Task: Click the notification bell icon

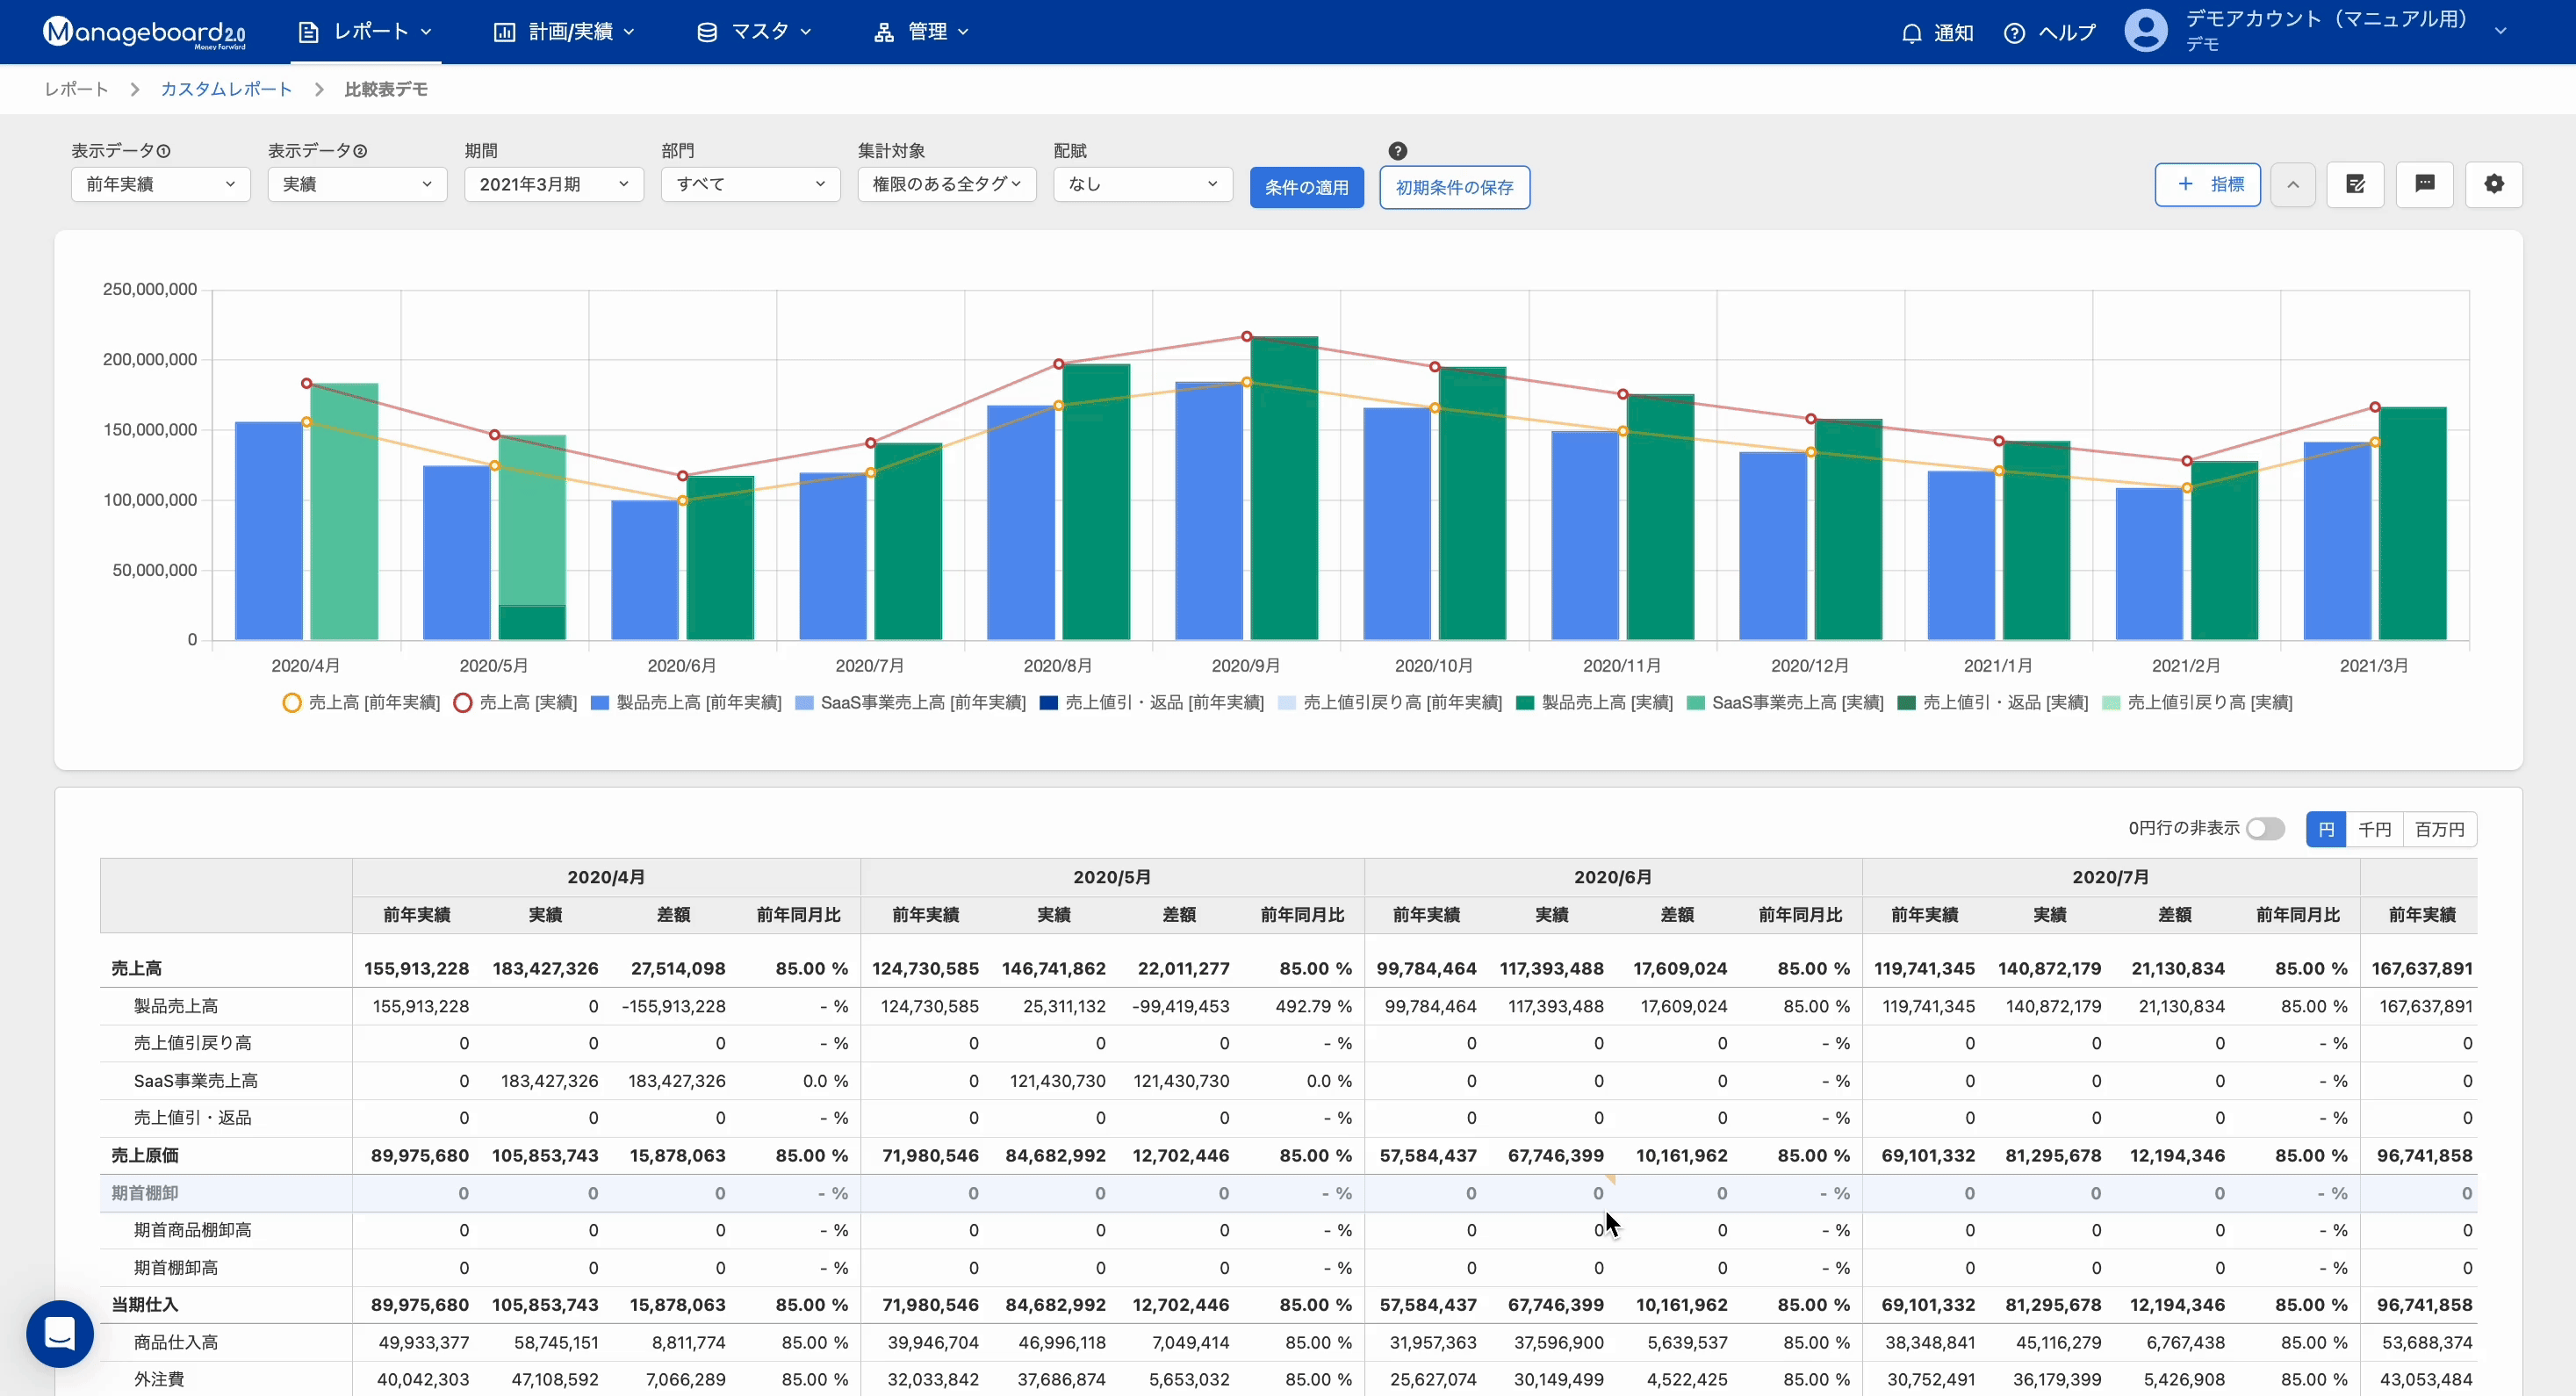Action: [x=1911, y=33]
